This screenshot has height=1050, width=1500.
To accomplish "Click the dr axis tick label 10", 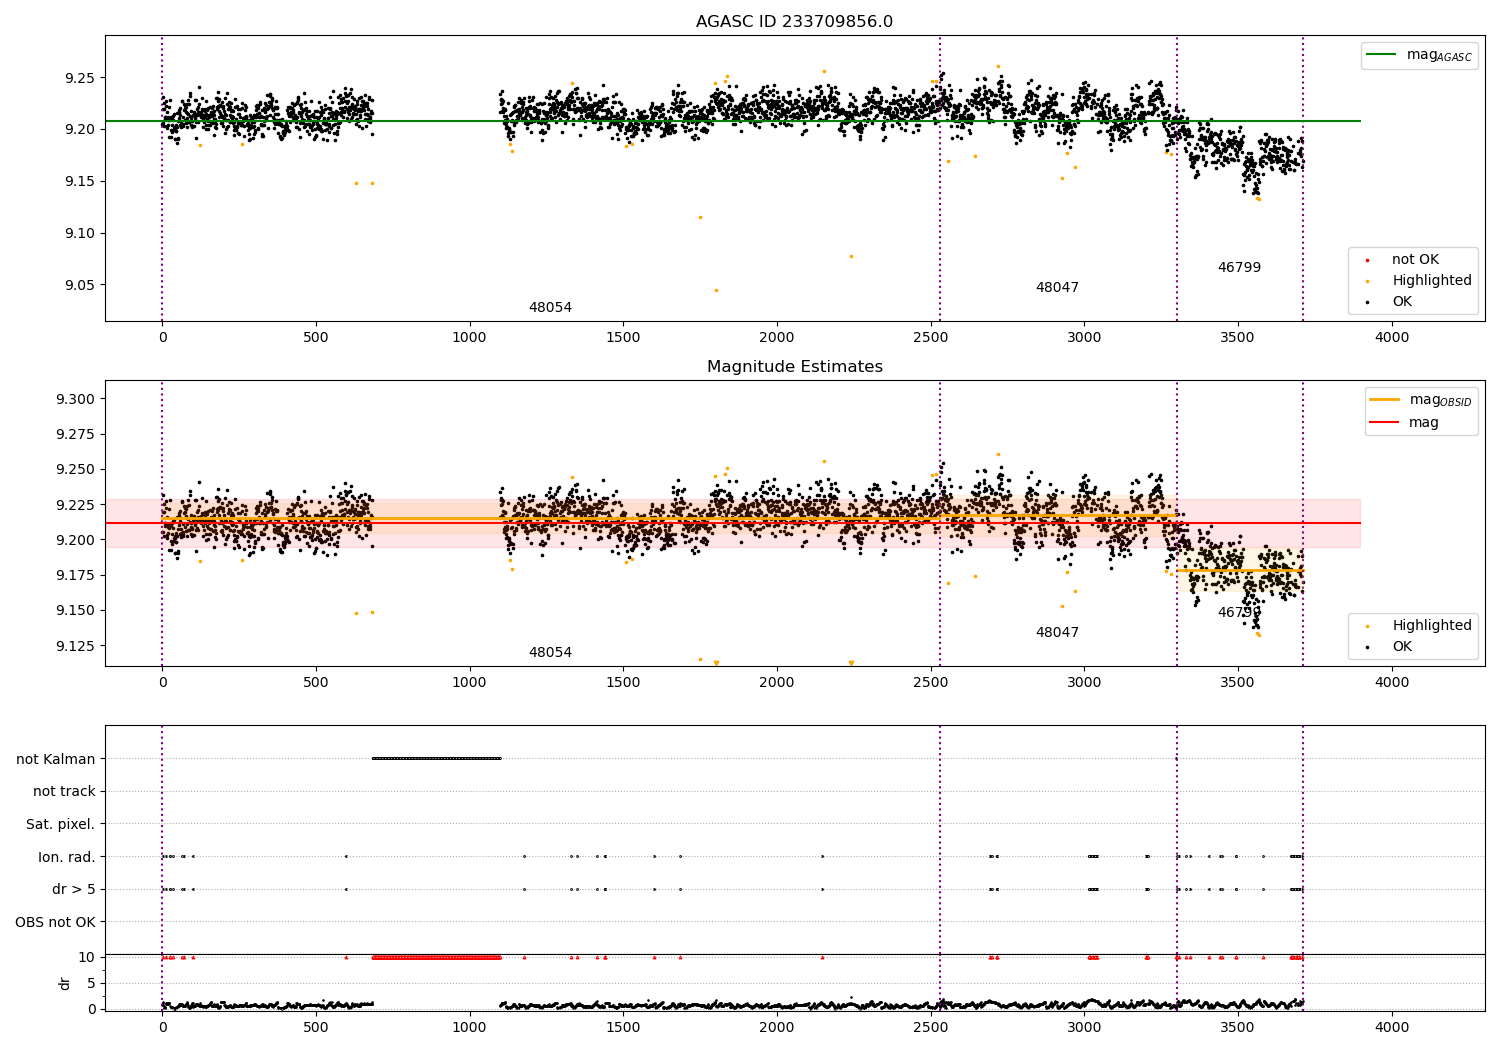I will [88, 958].
